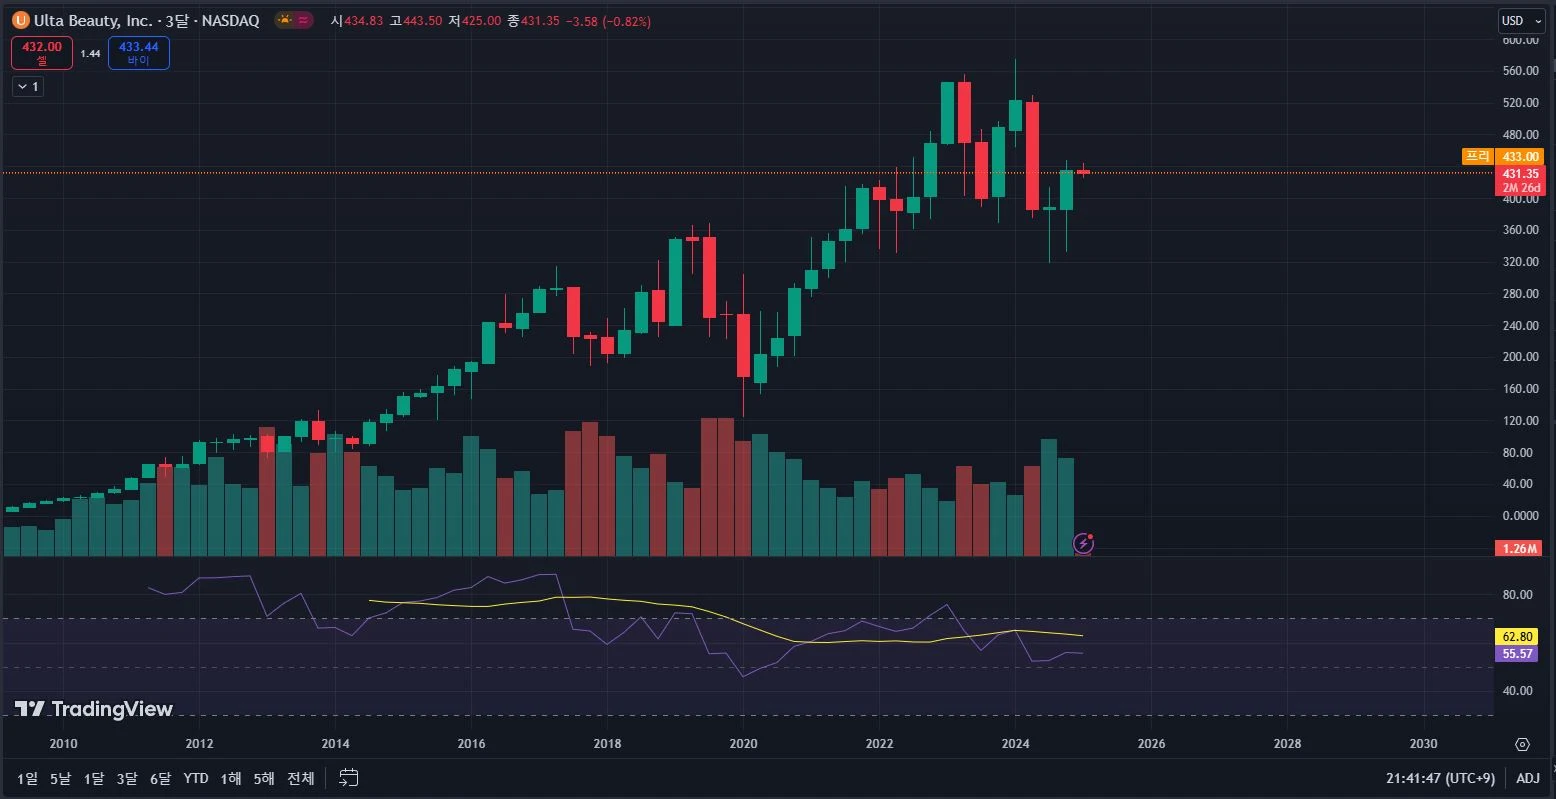
Task: Click the 560.00 price axis label
Action: [1520, 71]
